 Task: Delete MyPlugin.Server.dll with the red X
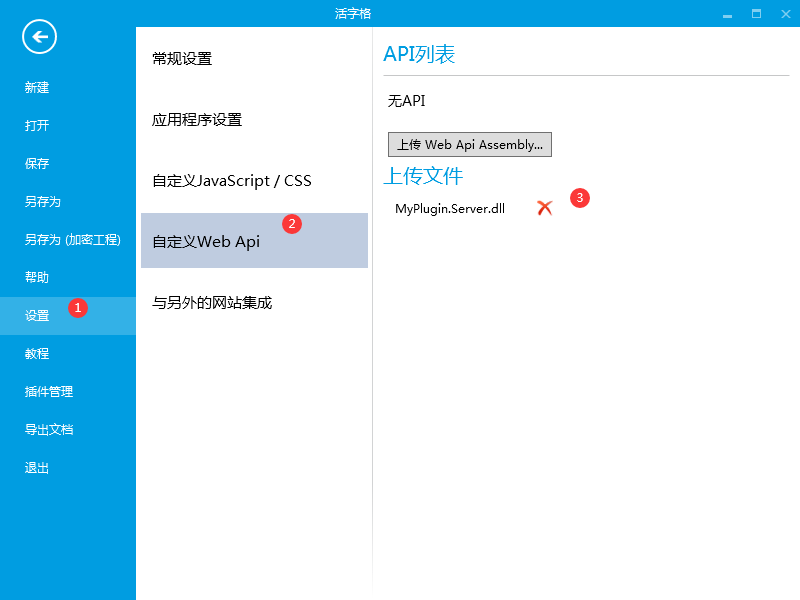(x=544, y=208)
